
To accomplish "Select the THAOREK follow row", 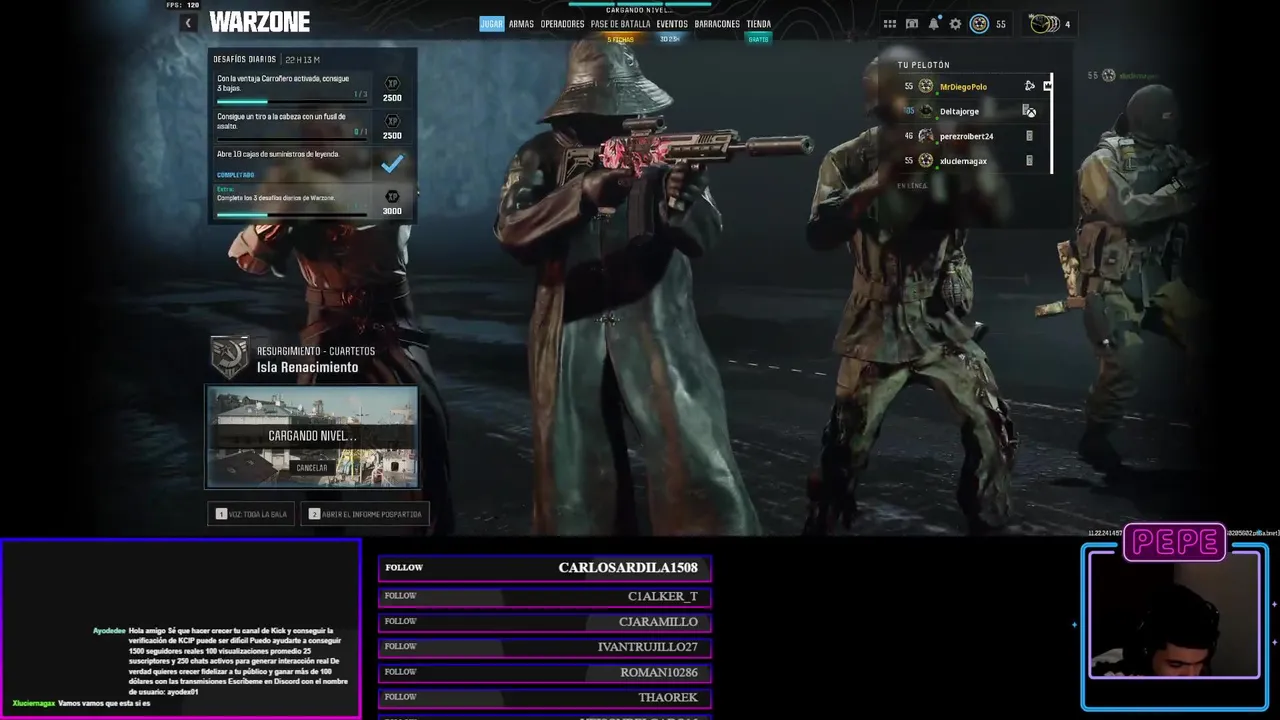I will (545, 697).
